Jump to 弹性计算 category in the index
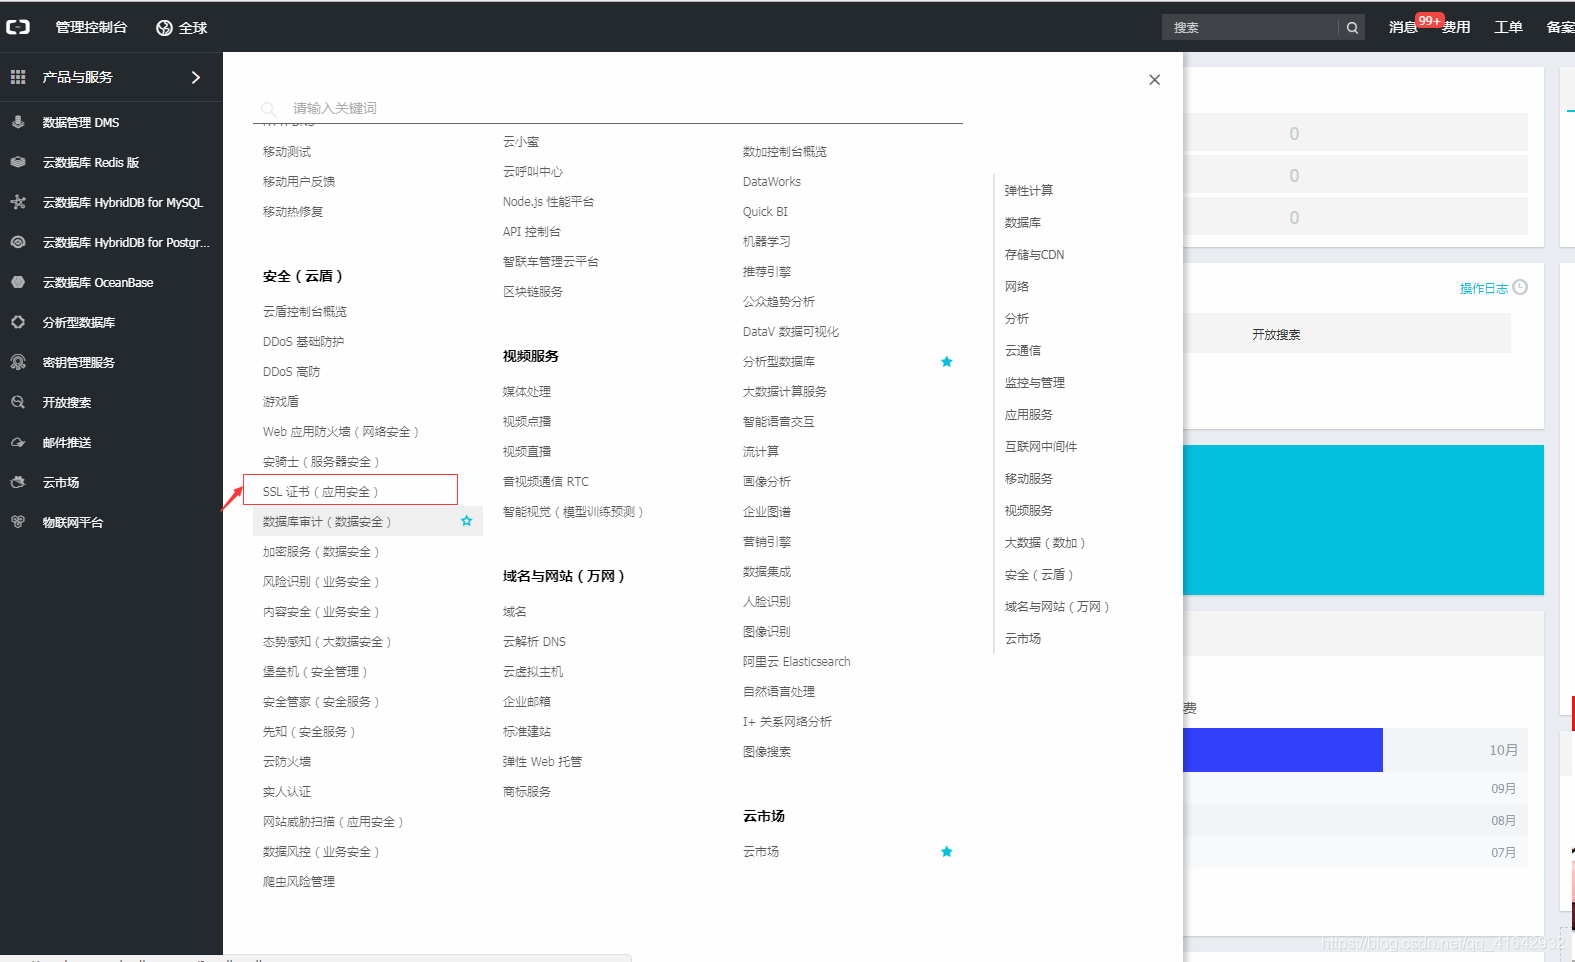 click(x=1028, y=190)
